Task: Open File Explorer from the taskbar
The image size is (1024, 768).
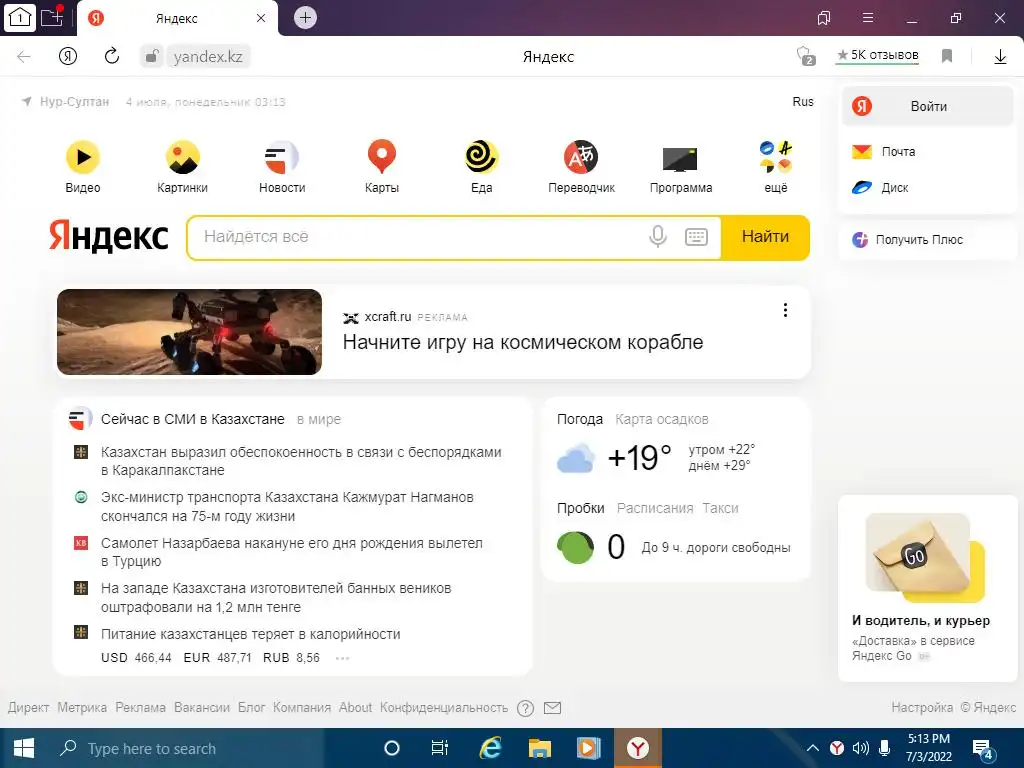Action: (539, 748)
